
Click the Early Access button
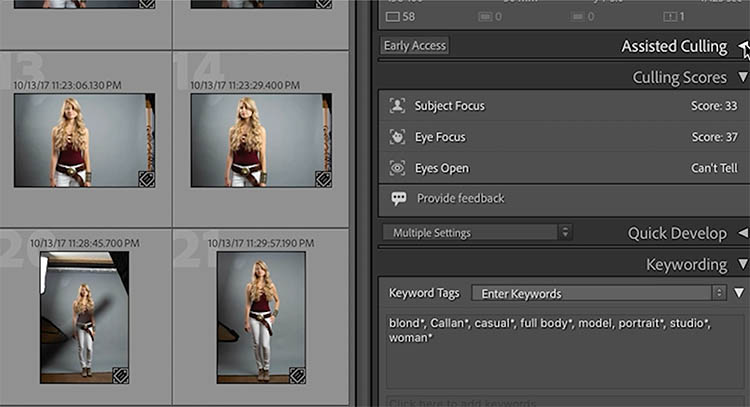point(415,46)
